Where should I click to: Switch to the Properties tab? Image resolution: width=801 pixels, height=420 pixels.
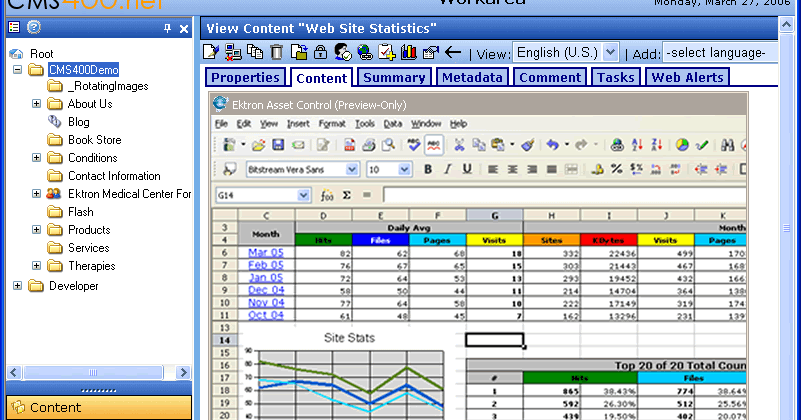tap(245, 78)
